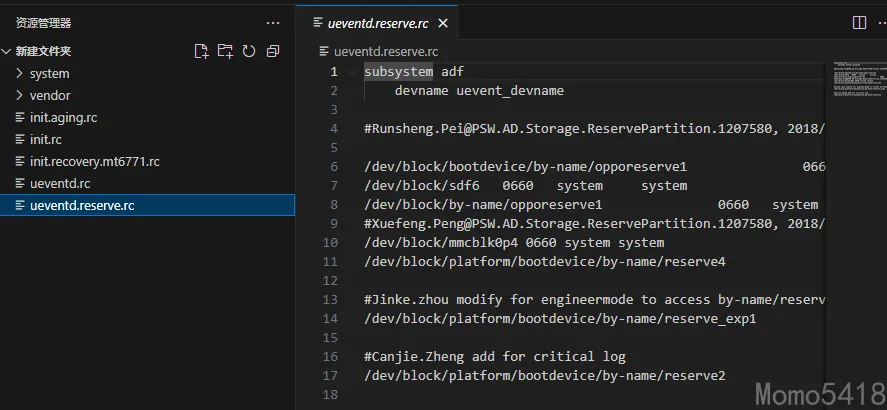This screenshot has height=410, width=887.
Task: Fold the subsystem adf block at line 1
Action: point(352,72)
